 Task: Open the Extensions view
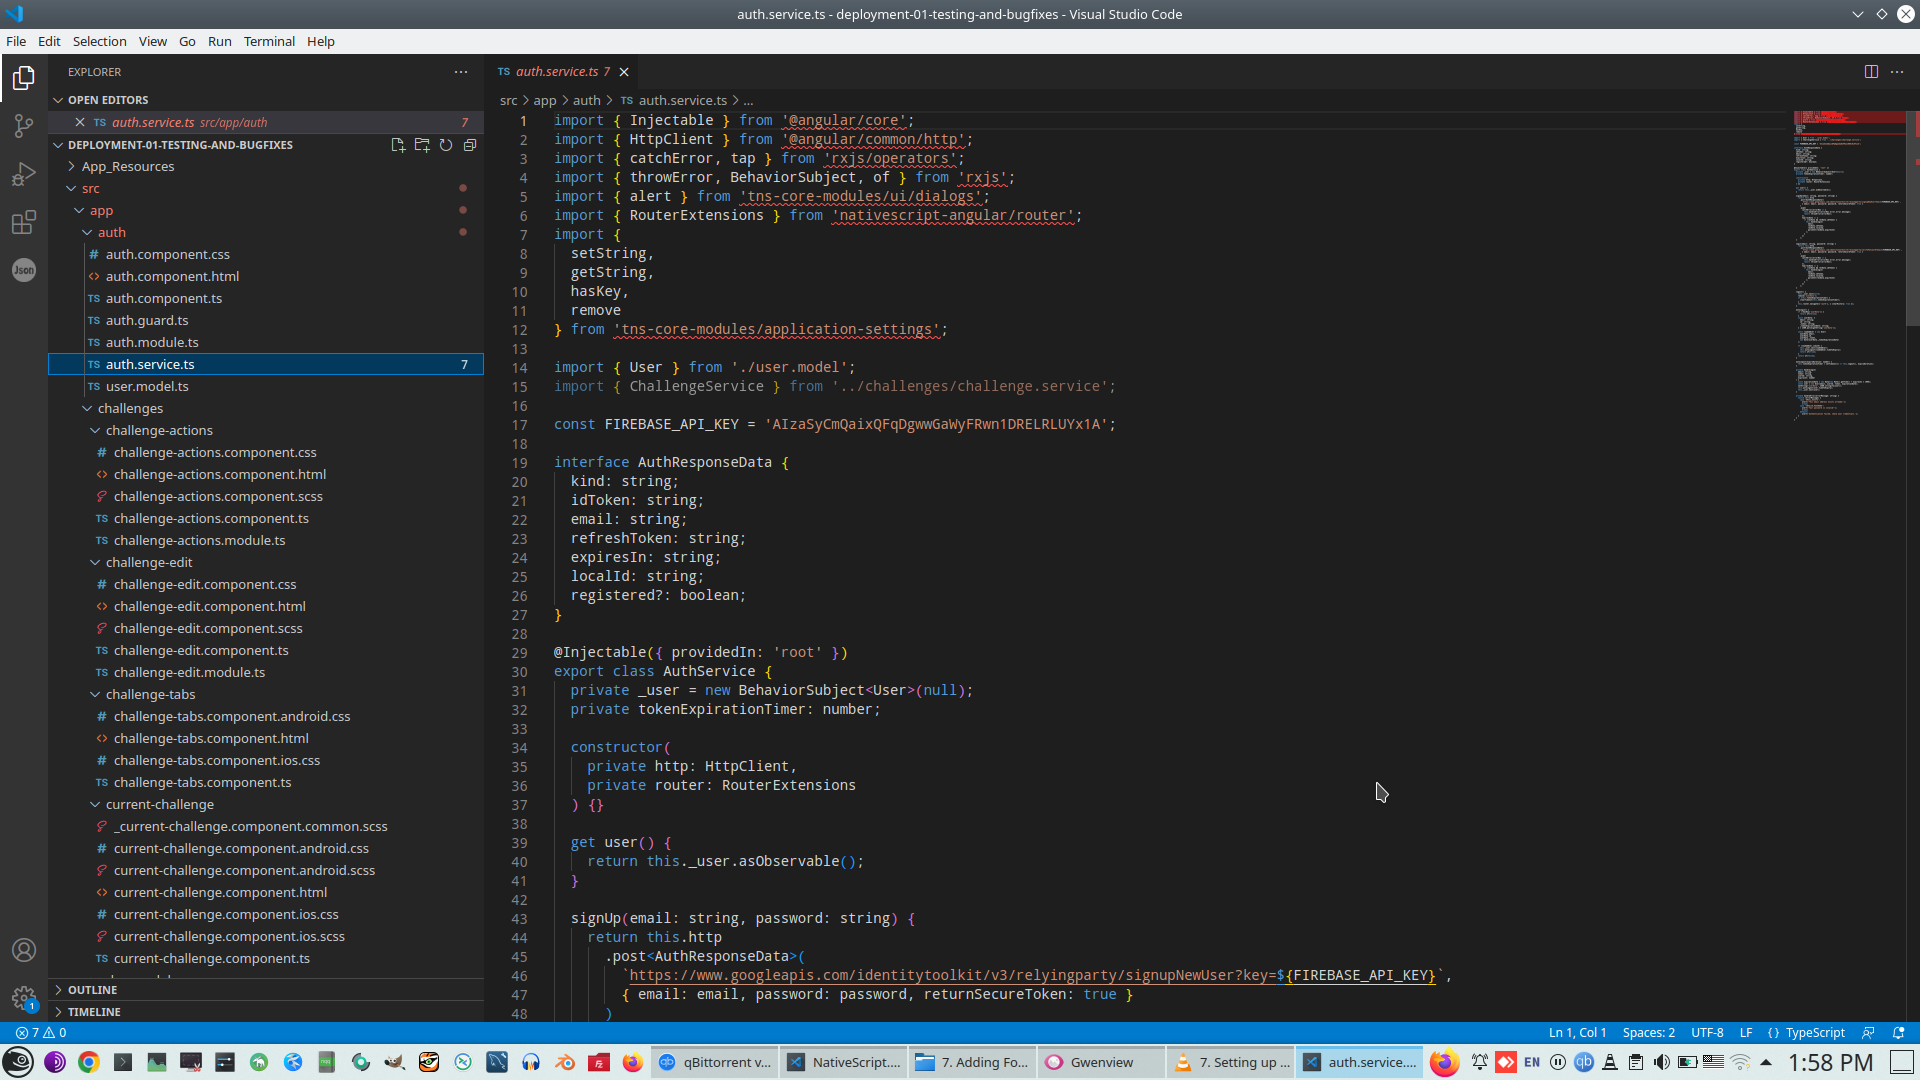(x=24, y=222)
